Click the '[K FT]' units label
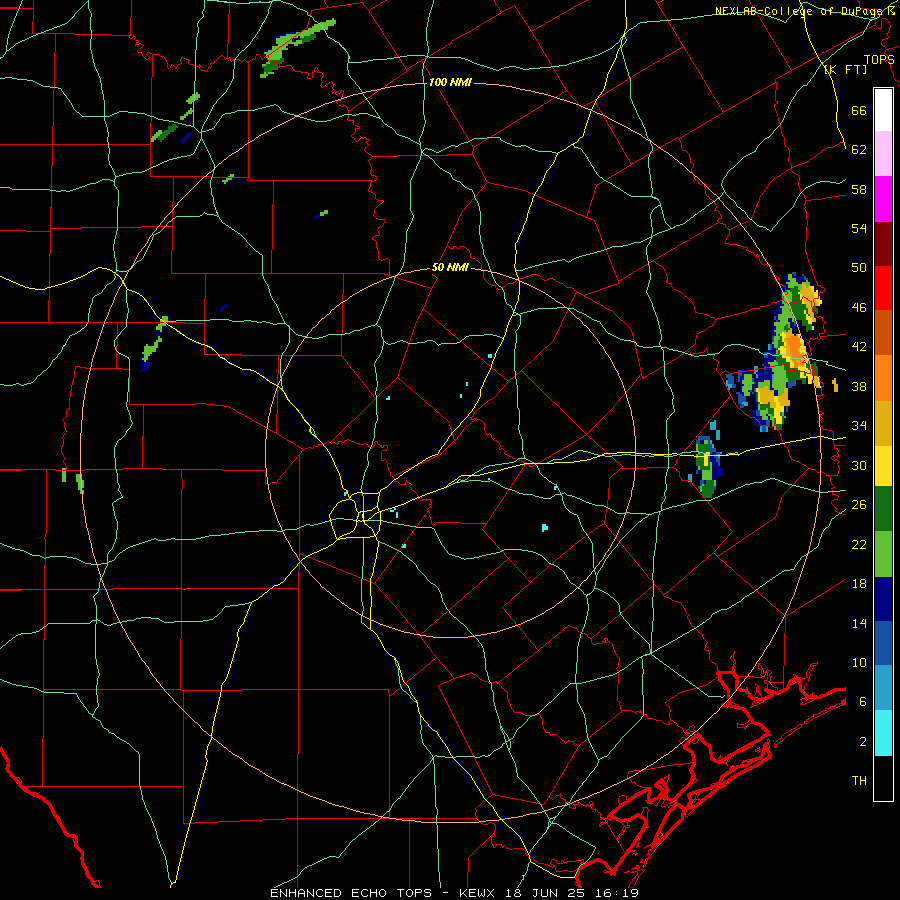Viewport: 900px width, 900px height. (845, 69)
